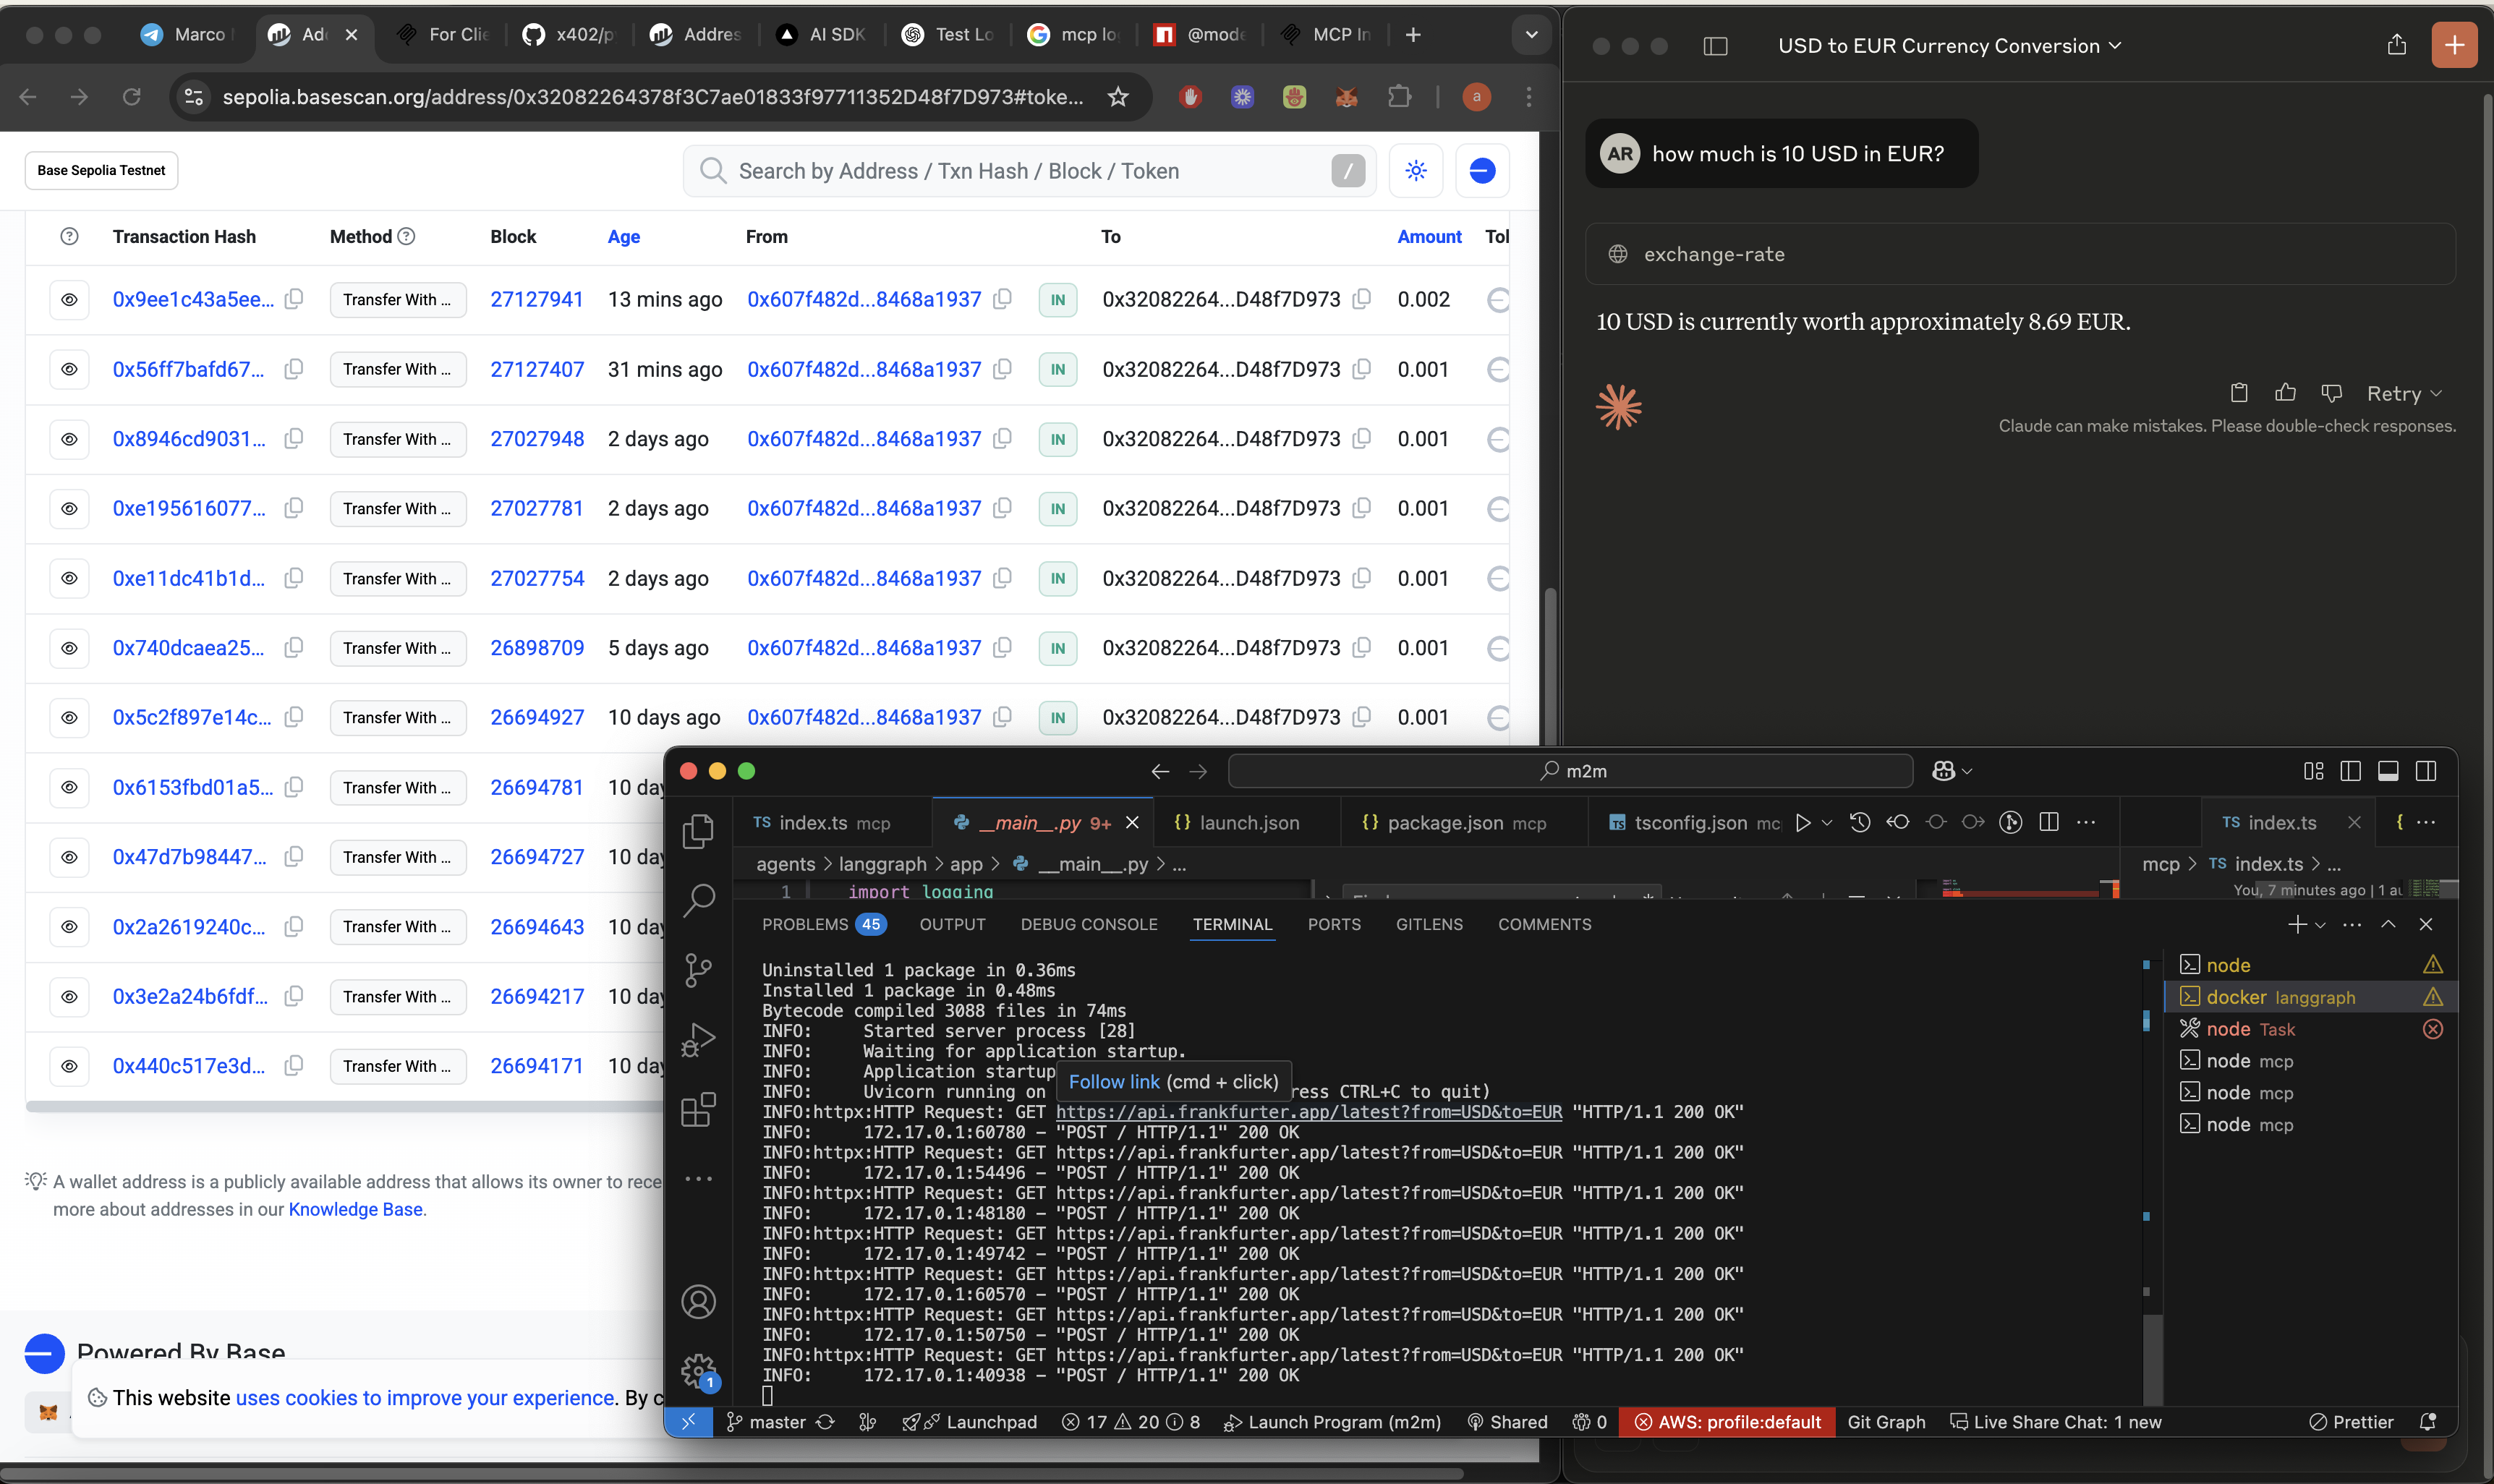The width and height of the screenshot is (2494, 1484).
Task: Click the Knowledge Base link
Action: pos(355,1209)
